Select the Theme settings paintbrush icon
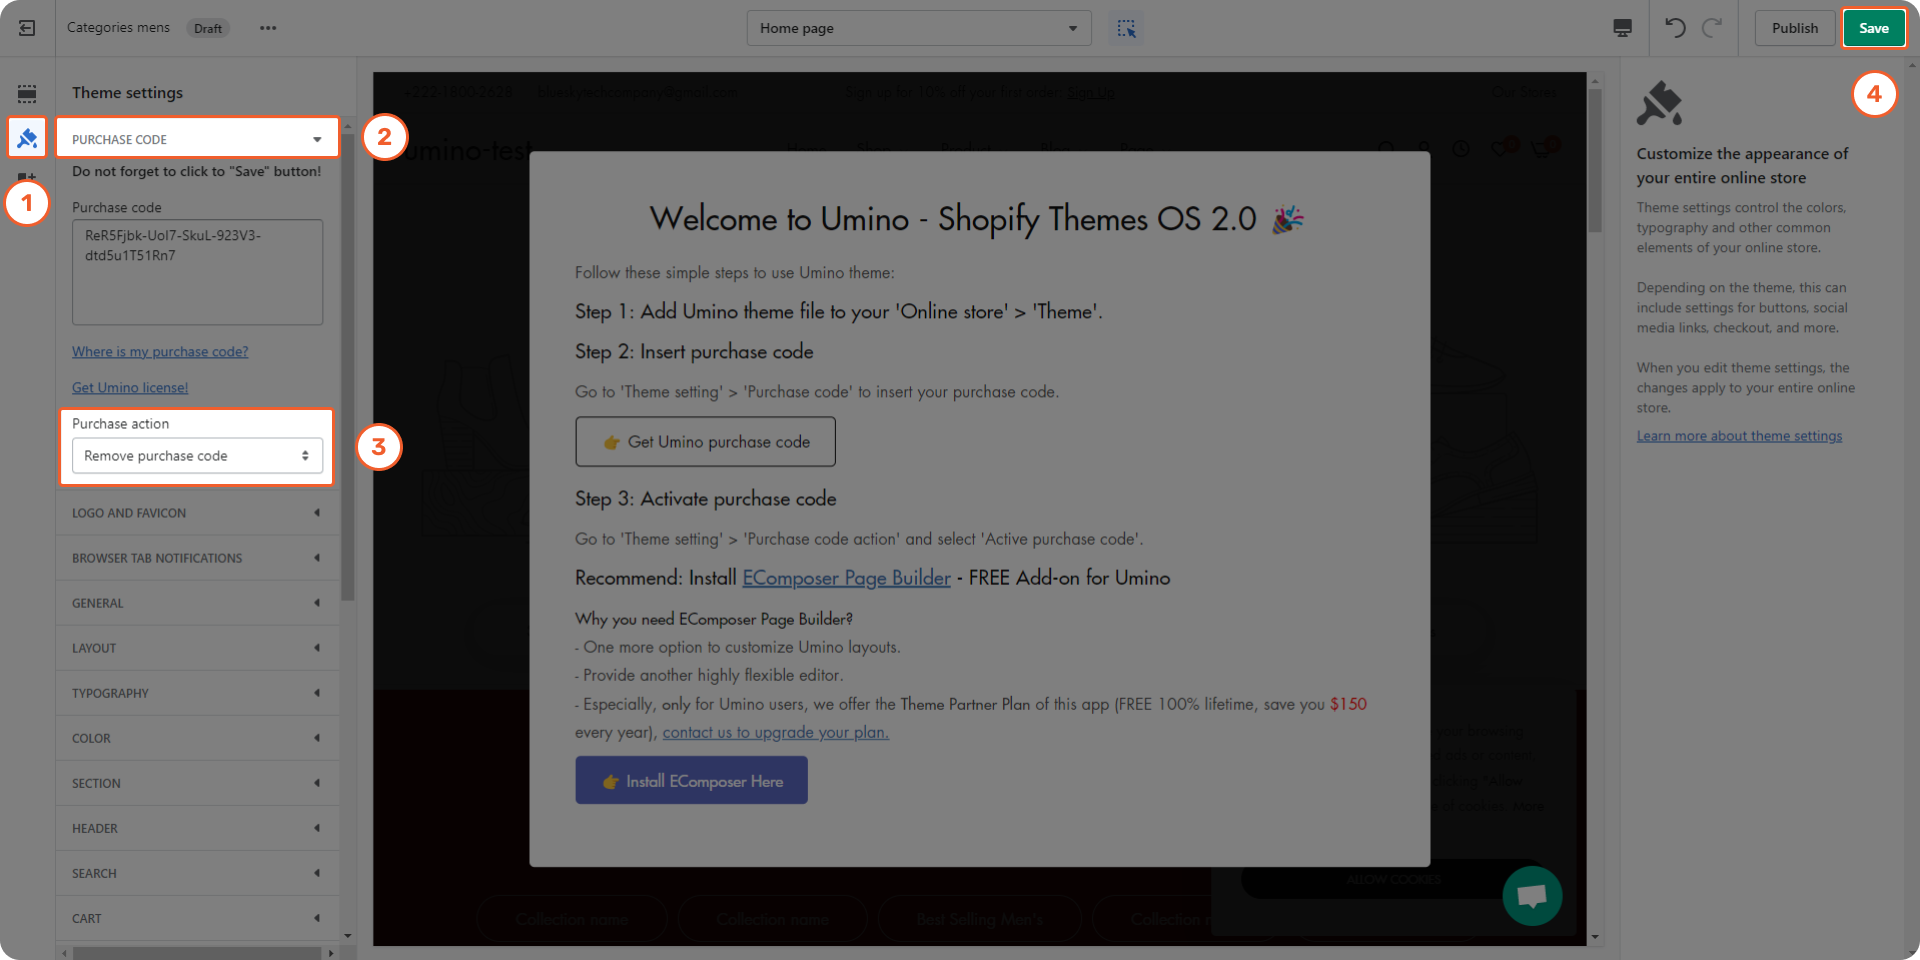Screen dimensions: 1920x960 click(x=27, y=137)
